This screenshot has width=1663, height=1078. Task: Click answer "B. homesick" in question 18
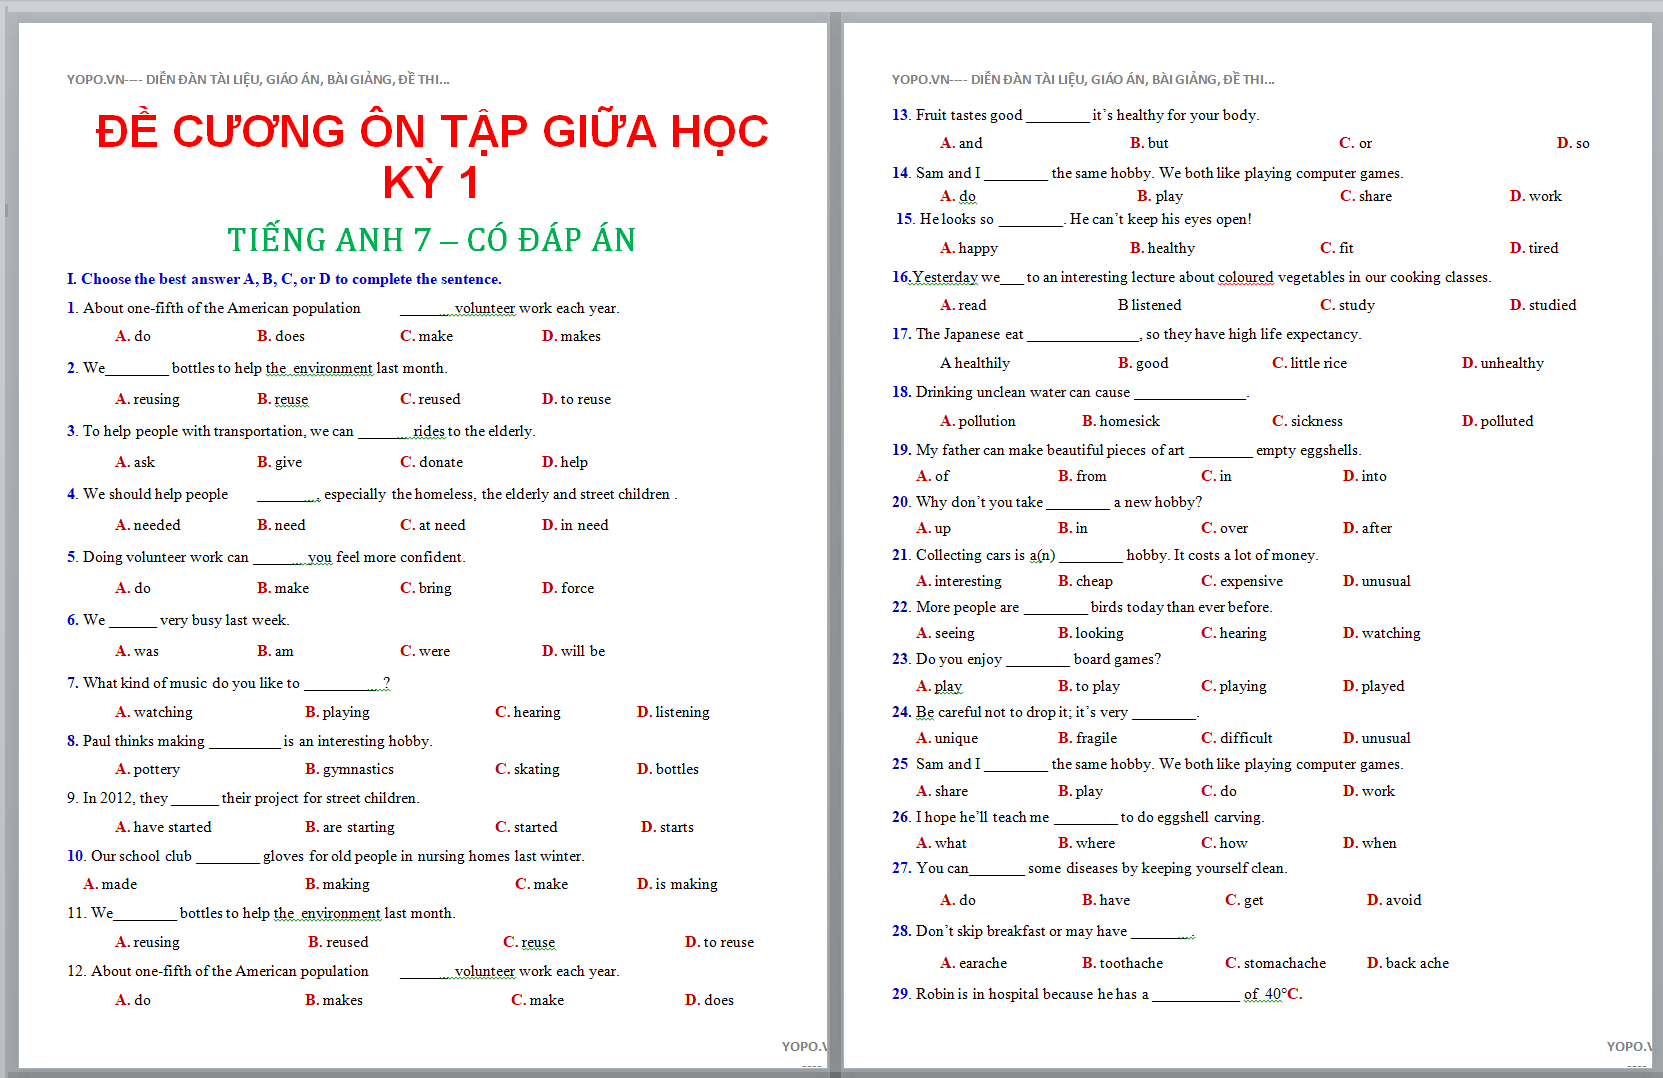tap(1121, 421)
